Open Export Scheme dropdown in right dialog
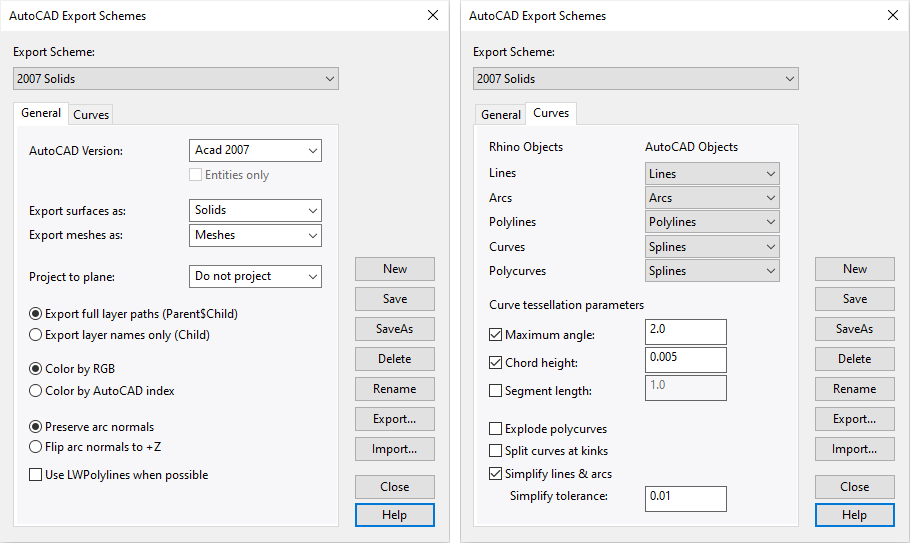The width and height of the screenshot is (910, 543). click(635, 79)
